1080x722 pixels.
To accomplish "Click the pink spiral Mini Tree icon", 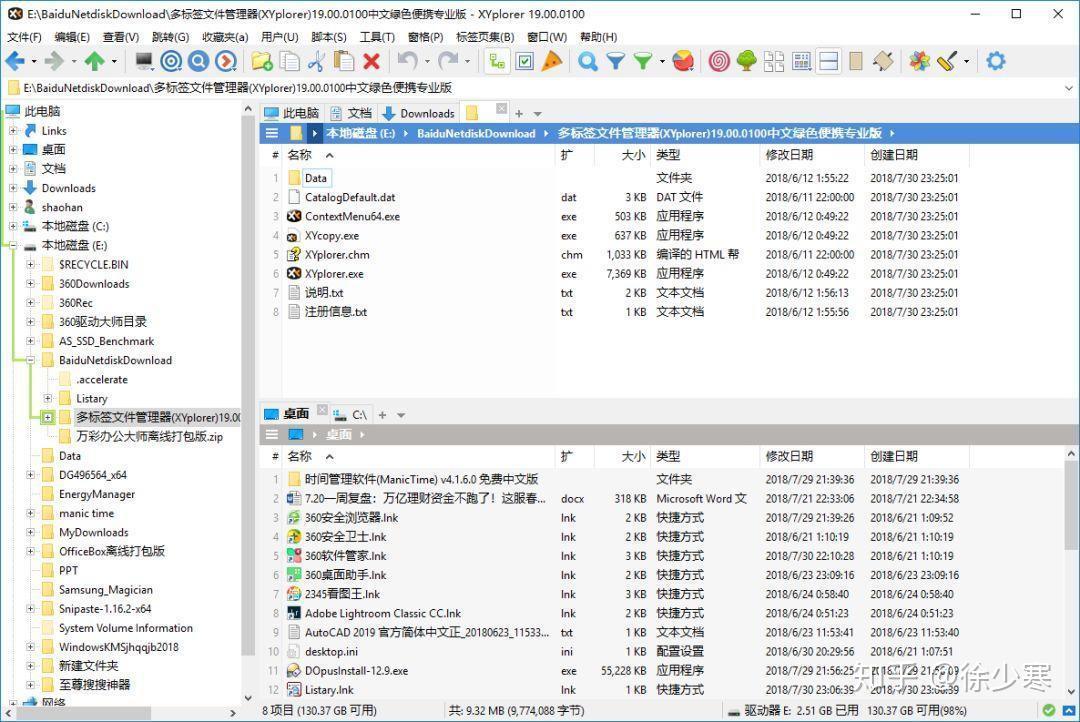I will [x=719, y=61].
